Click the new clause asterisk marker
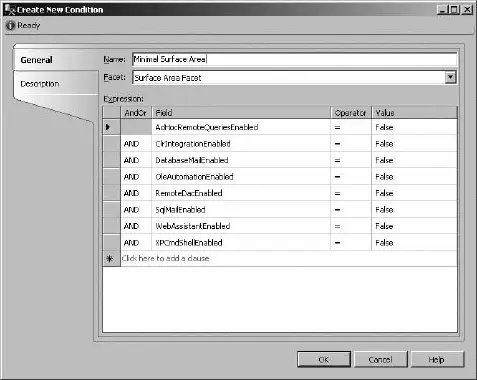 [110, 259]
